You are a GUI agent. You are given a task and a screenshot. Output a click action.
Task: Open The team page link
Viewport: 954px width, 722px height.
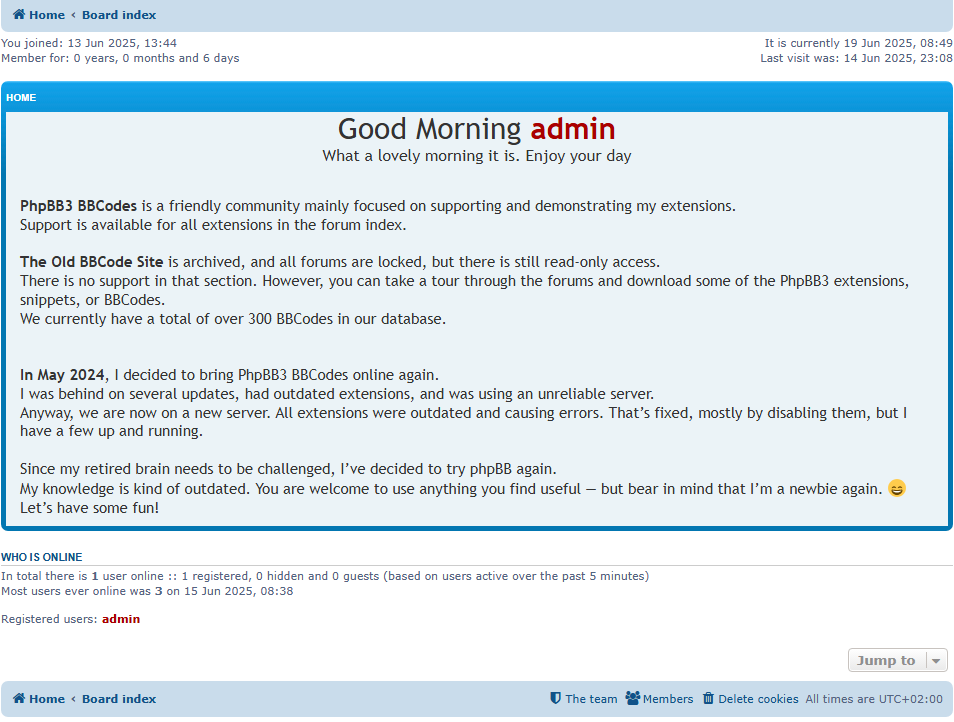(591, 699)
